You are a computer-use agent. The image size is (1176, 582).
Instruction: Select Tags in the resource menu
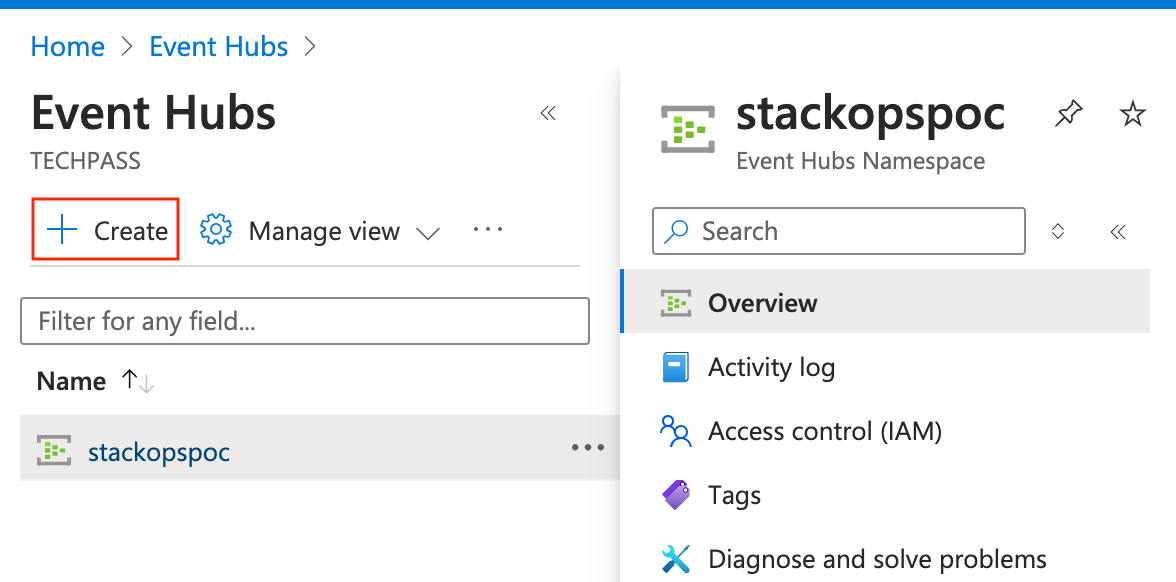[x=735, y=495]
